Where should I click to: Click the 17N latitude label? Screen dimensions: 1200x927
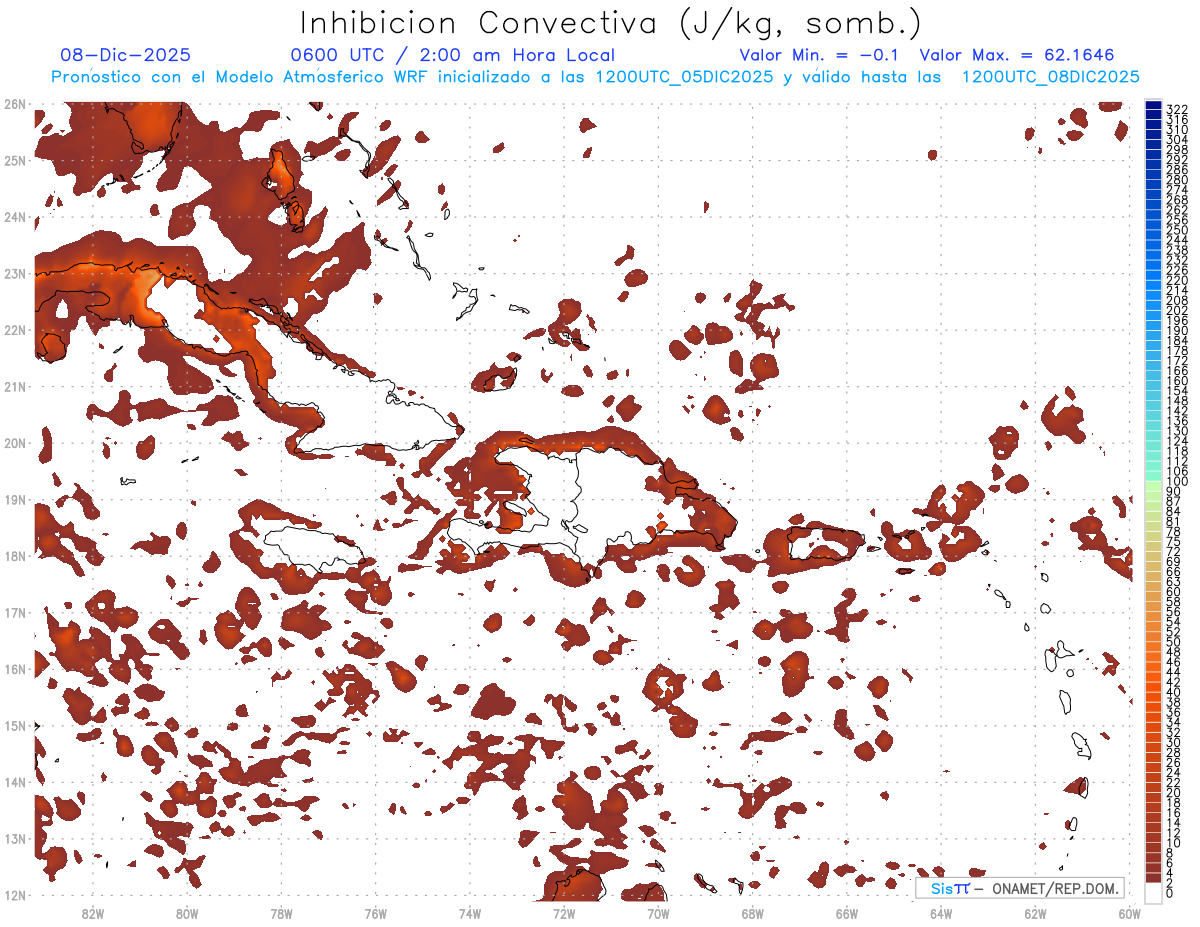coord(15,612)
